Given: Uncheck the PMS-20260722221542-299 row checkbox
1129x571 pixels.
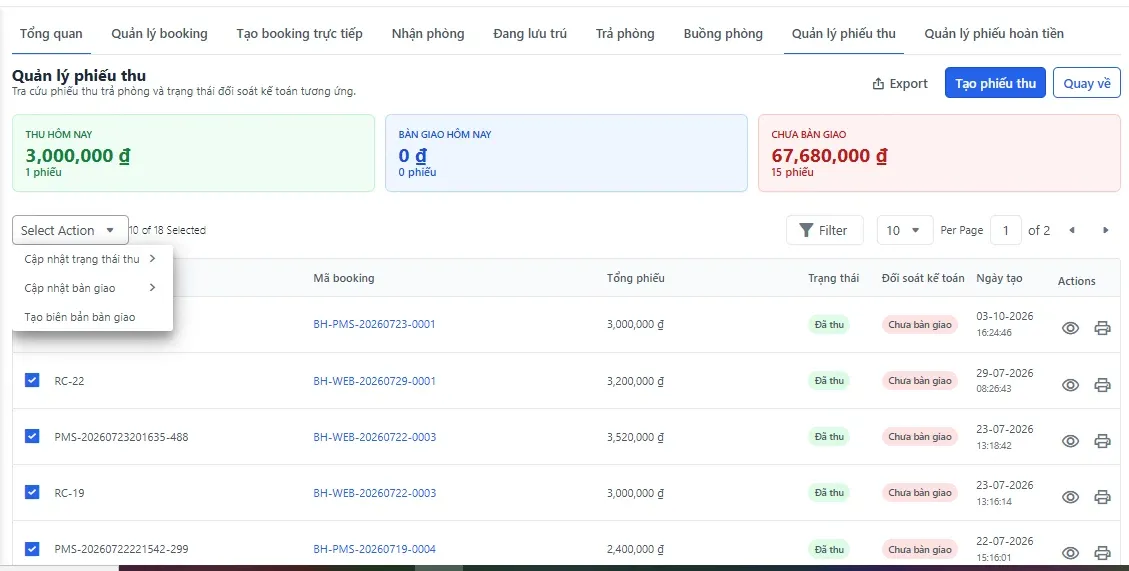Looking at the screenshot, I should tap(32, 549).
